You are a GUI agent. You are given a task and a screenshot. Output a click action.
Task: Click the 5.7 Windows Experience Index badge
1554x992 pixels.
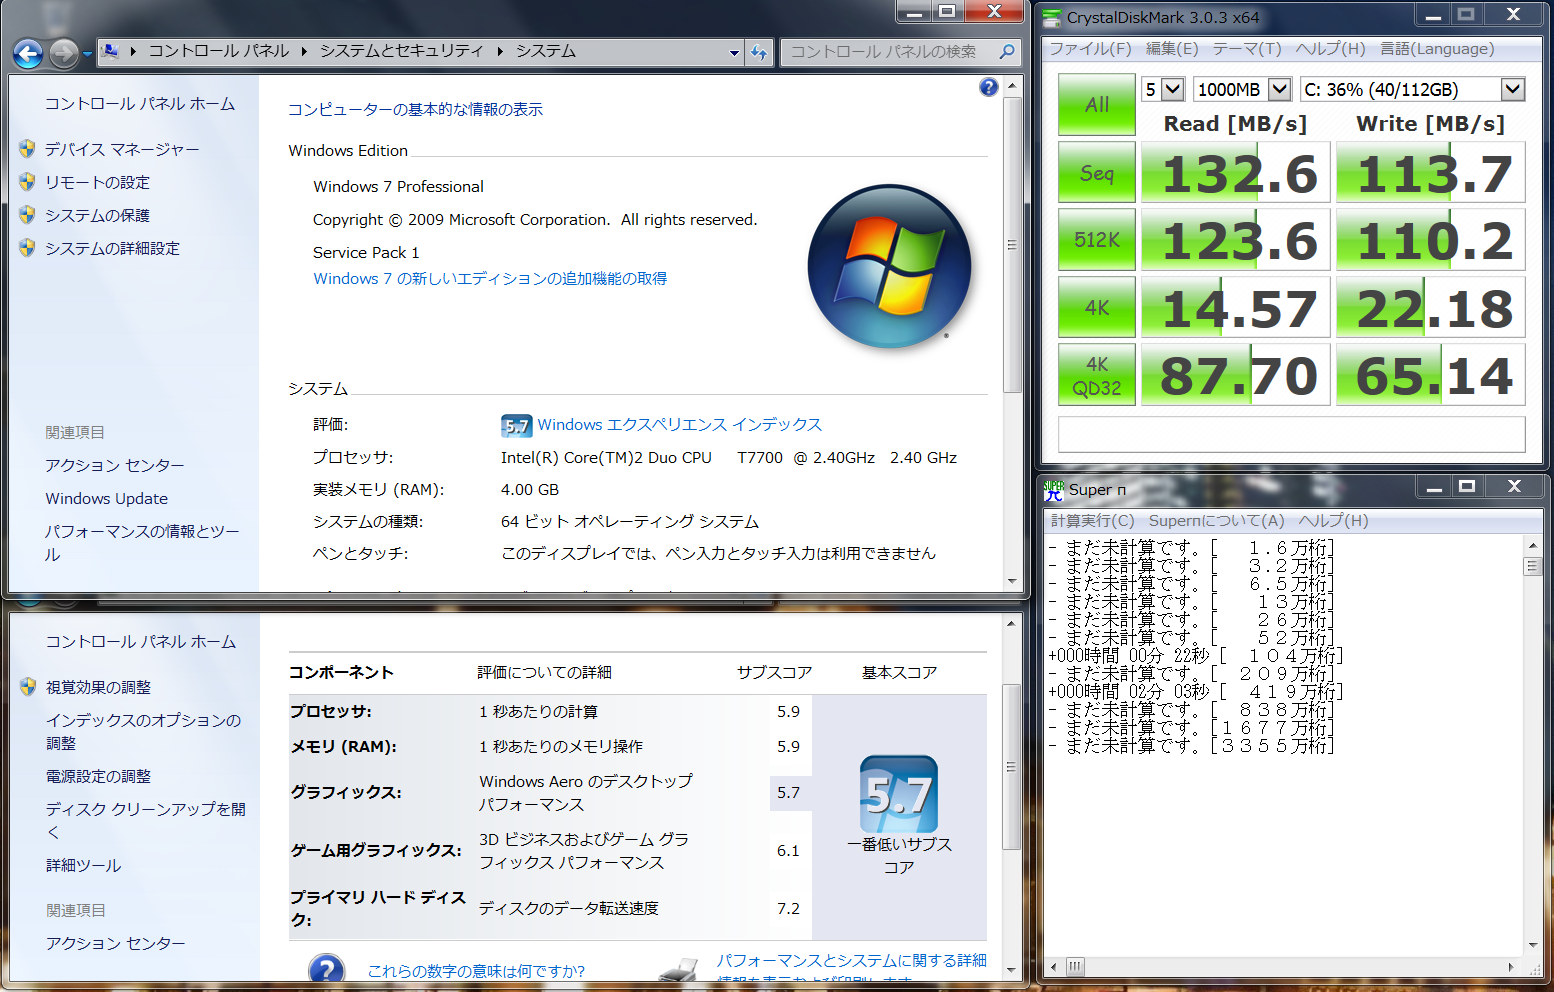click(516, 426)
